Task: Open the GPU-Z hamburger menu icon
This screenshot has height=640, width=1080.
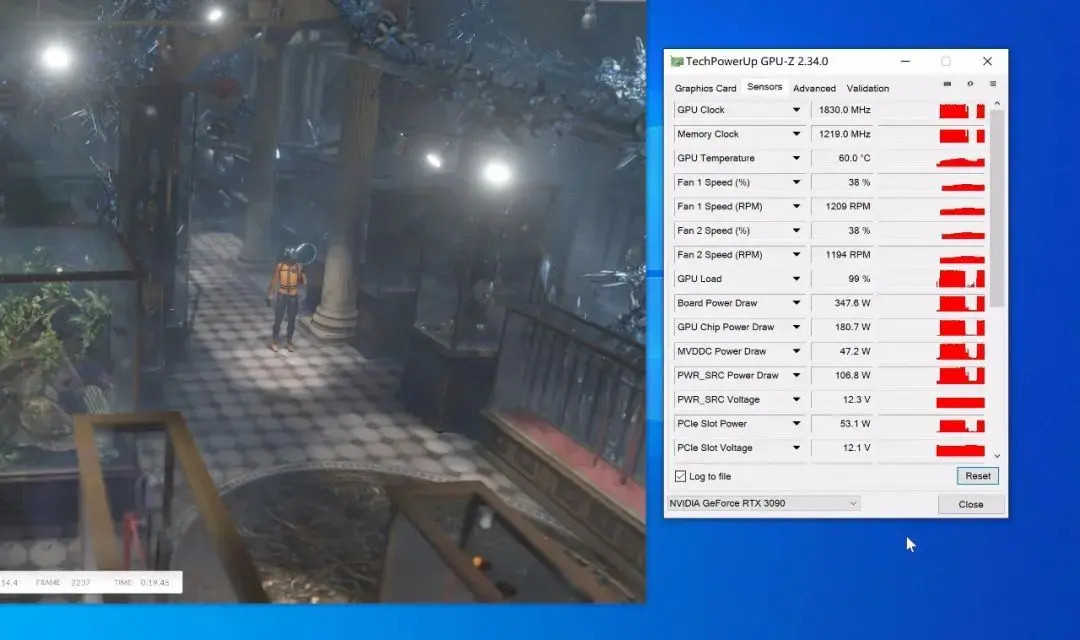Action: tap(993, 84)
